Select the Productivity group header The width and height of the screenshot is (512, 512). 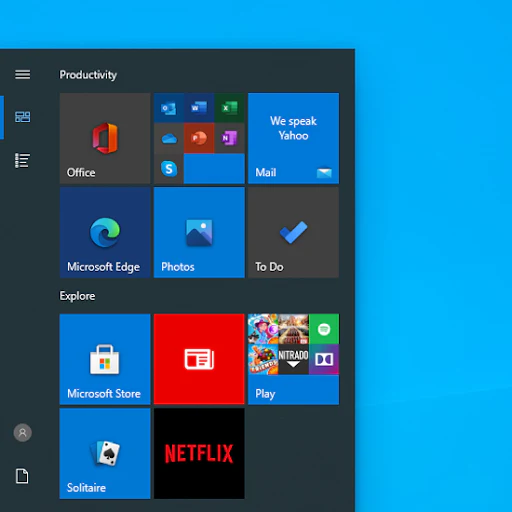[x=88, y=75]
